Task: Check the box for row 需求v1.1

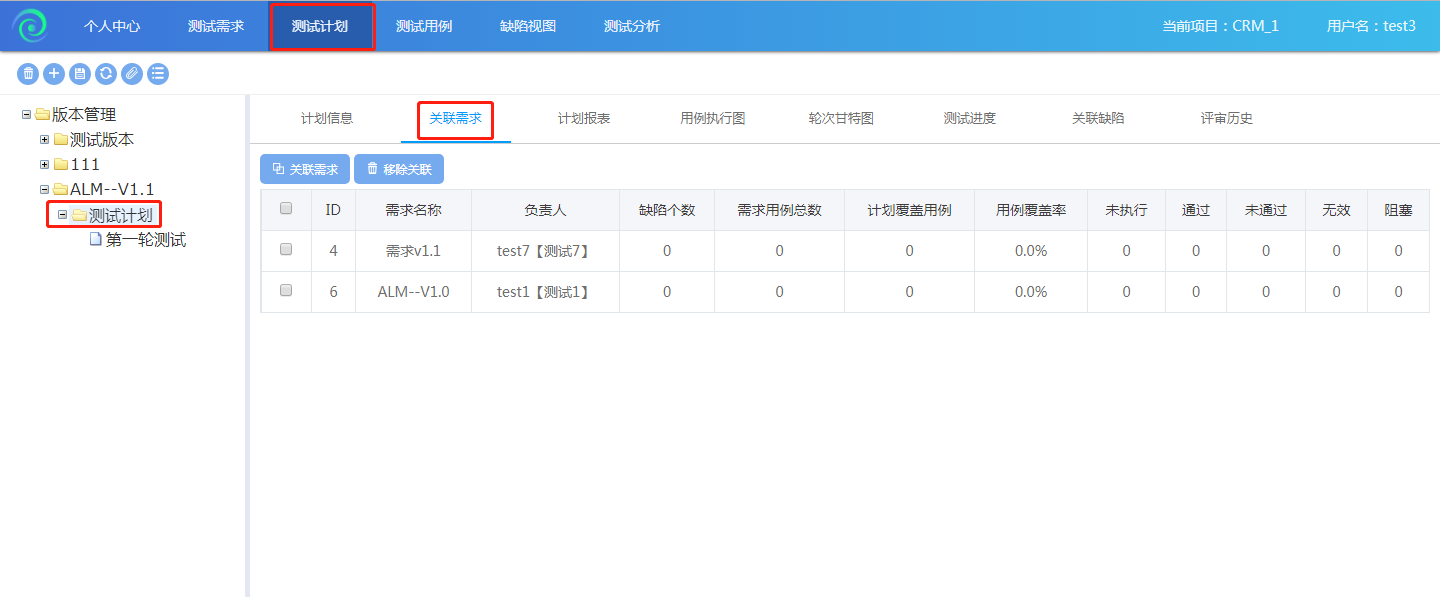Action: click(x=286, y=250)
